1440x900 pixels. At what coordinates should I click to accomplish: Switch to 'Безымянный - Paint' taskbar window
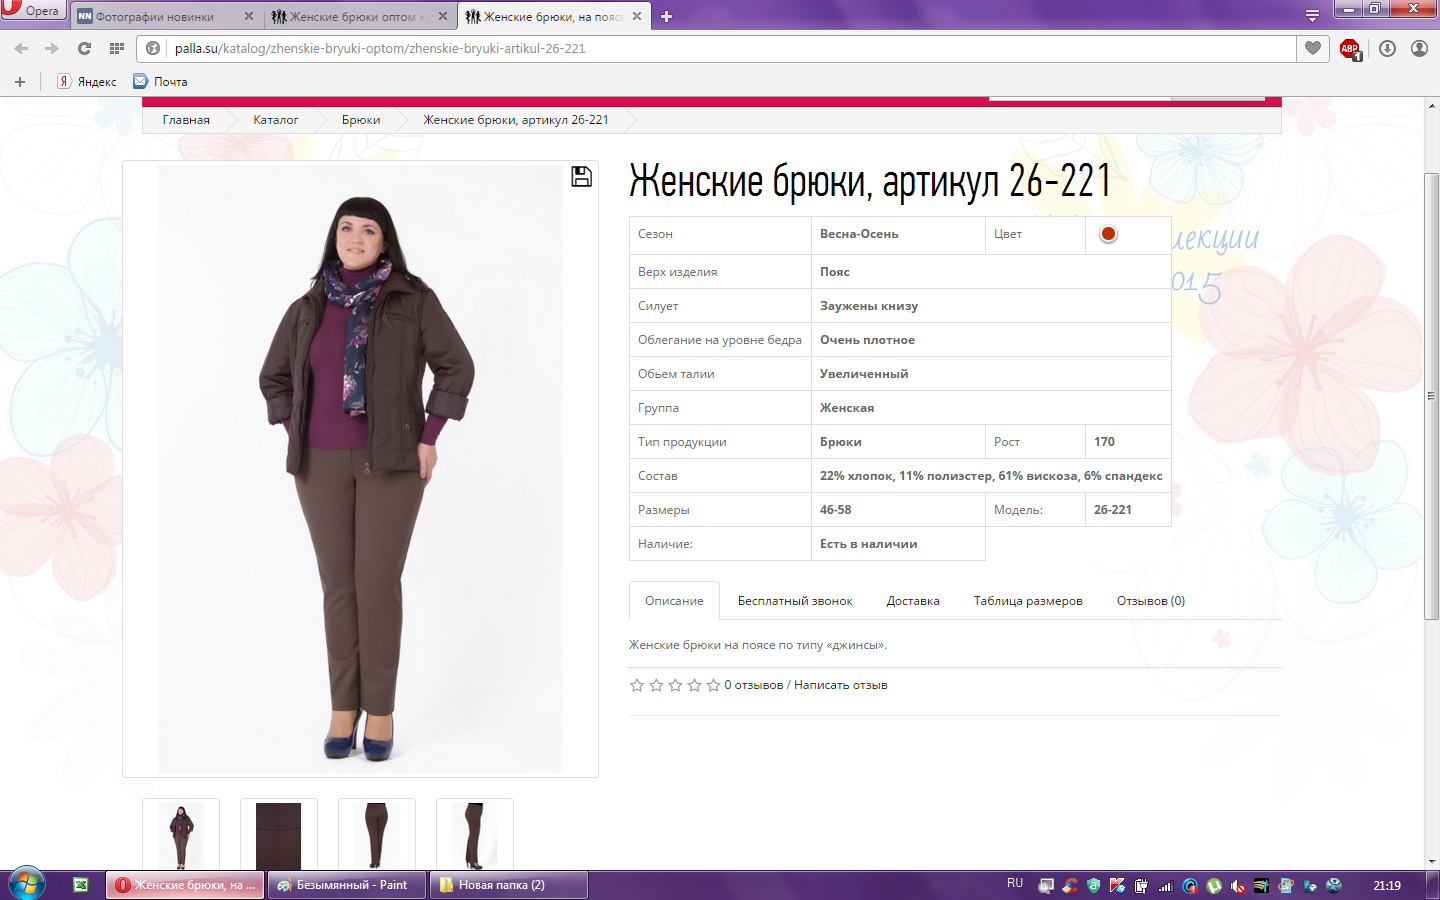click(347, 885)
